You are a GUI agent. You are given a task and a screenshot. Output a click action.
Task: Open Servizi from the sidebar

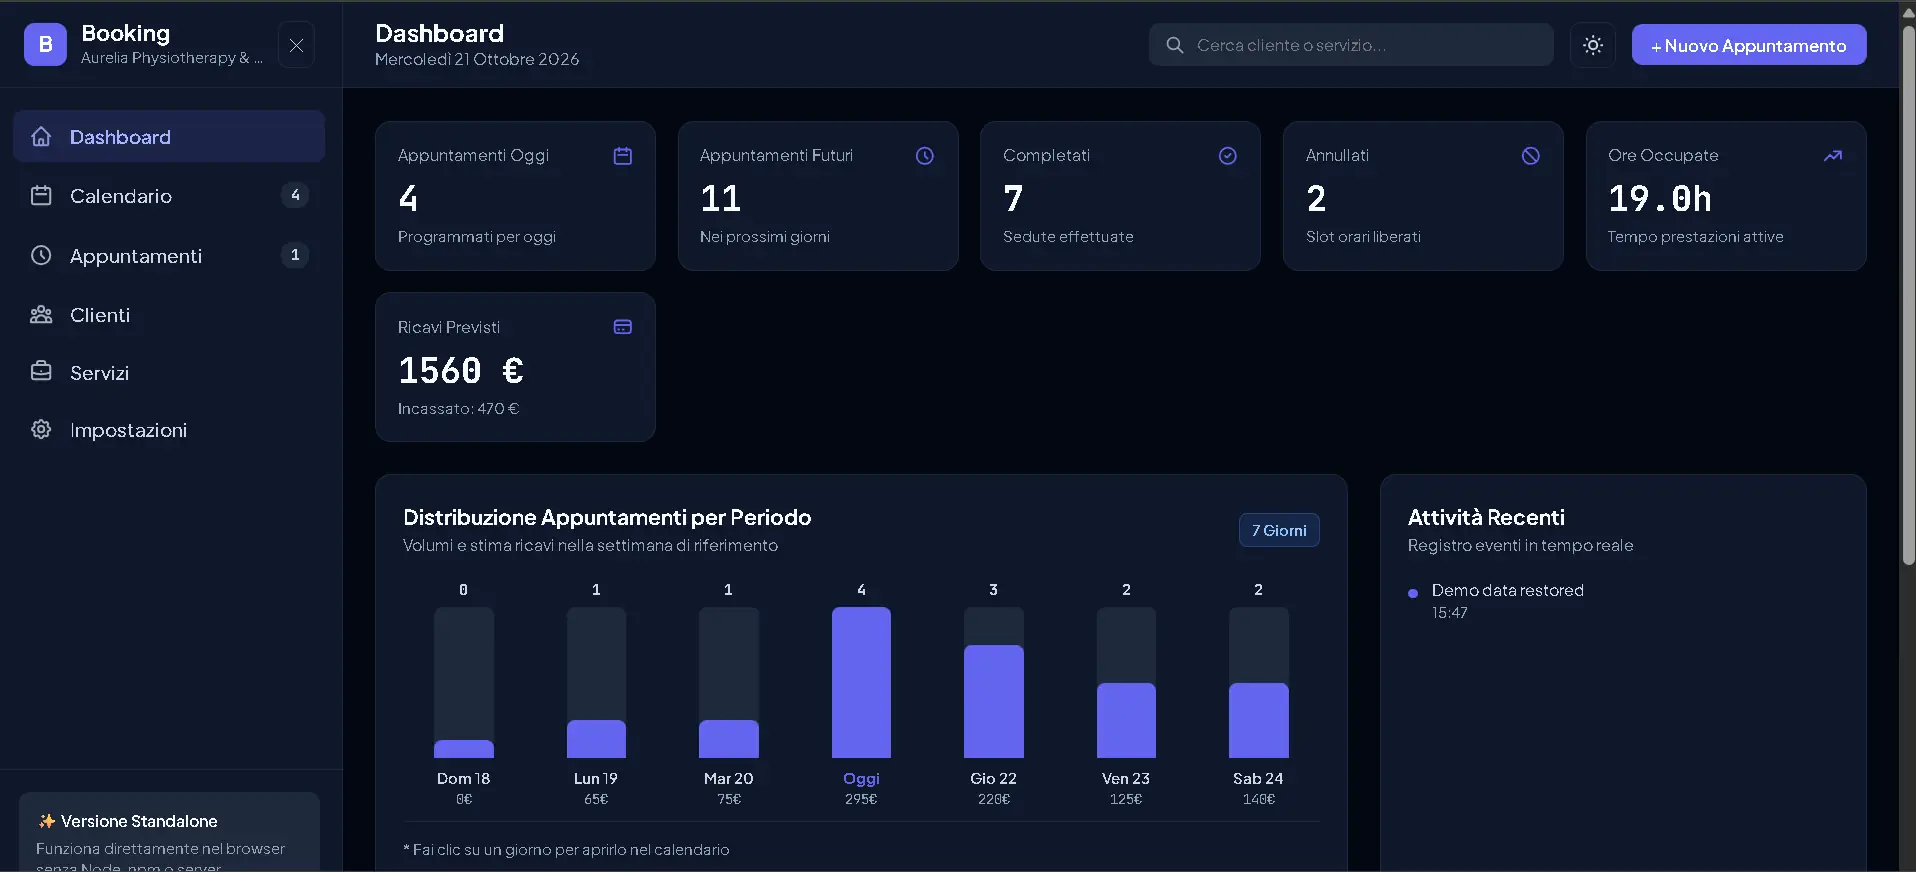169,373
